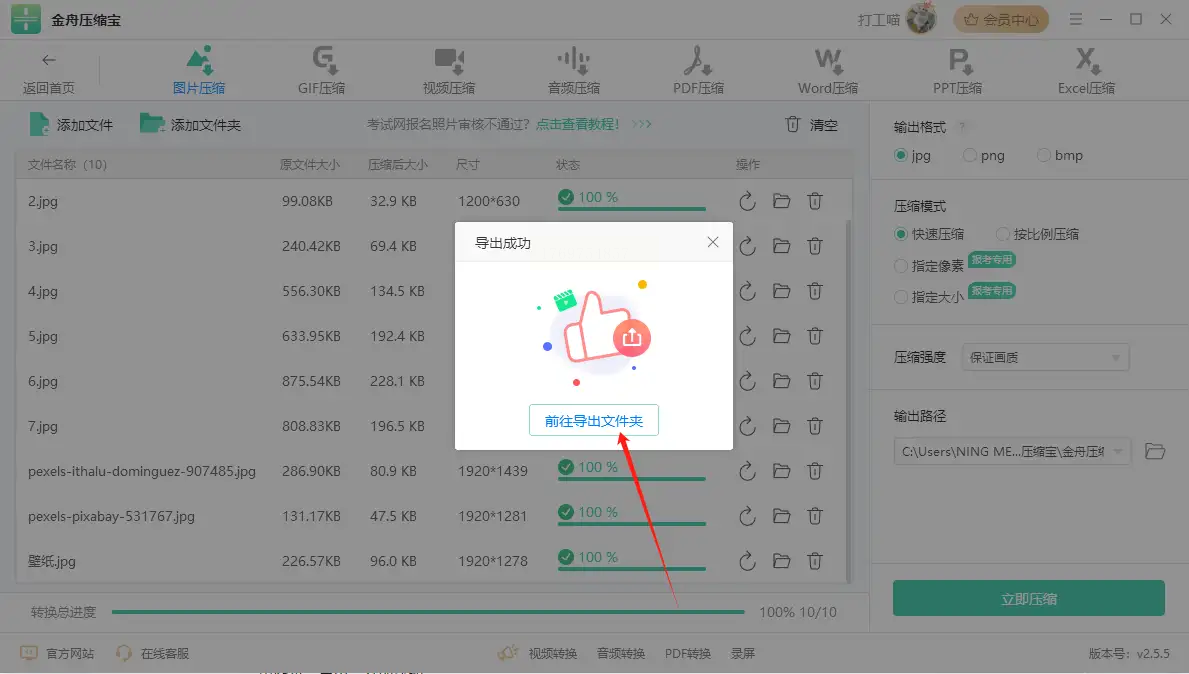Click 添加文件 add file button
This screenshot has height=674, width=1189.
[71, 124]
